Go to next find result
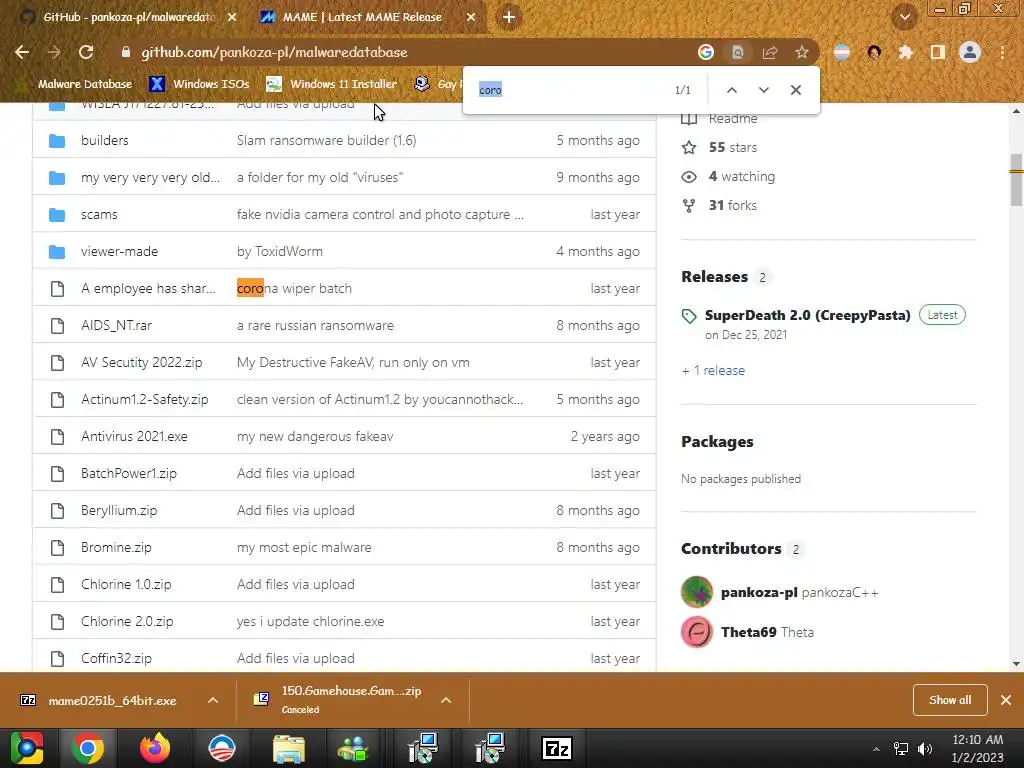The height and width of the screenshot is (768, 1024). 763,90
